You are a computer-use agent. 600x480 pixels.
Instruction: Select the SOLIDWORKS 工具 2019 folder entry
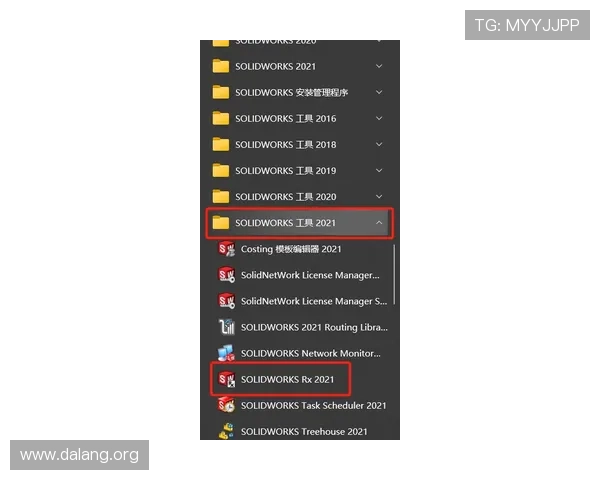coord(285,171)
